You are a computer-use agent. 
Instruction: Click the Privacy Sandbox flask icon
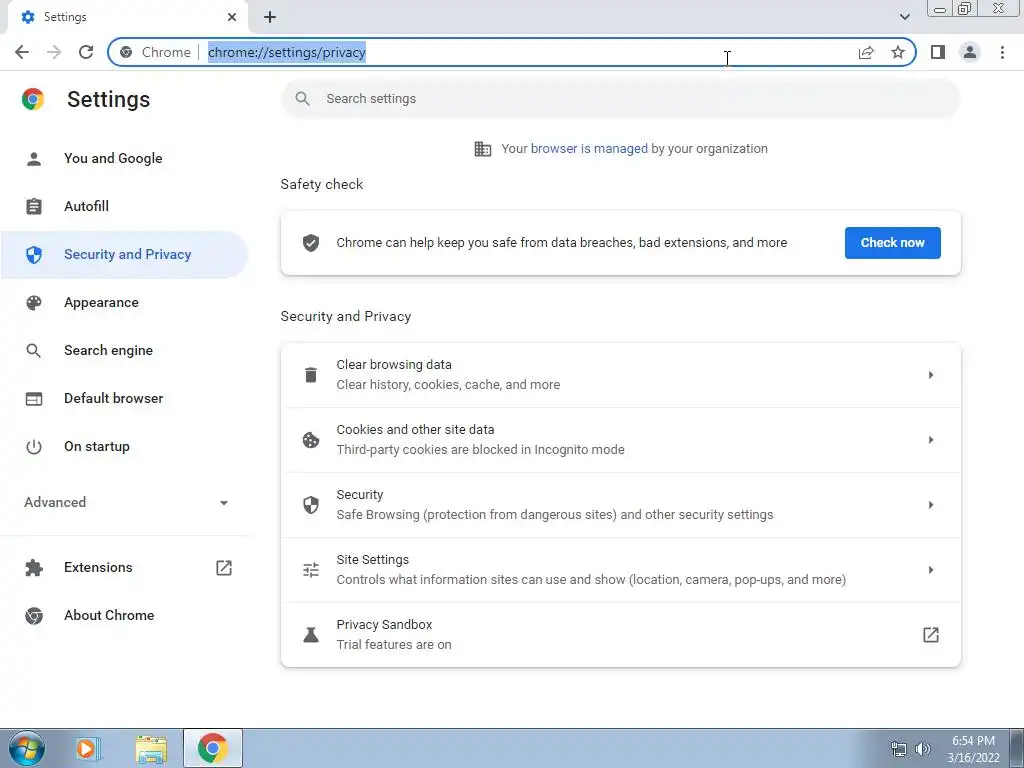311,635
